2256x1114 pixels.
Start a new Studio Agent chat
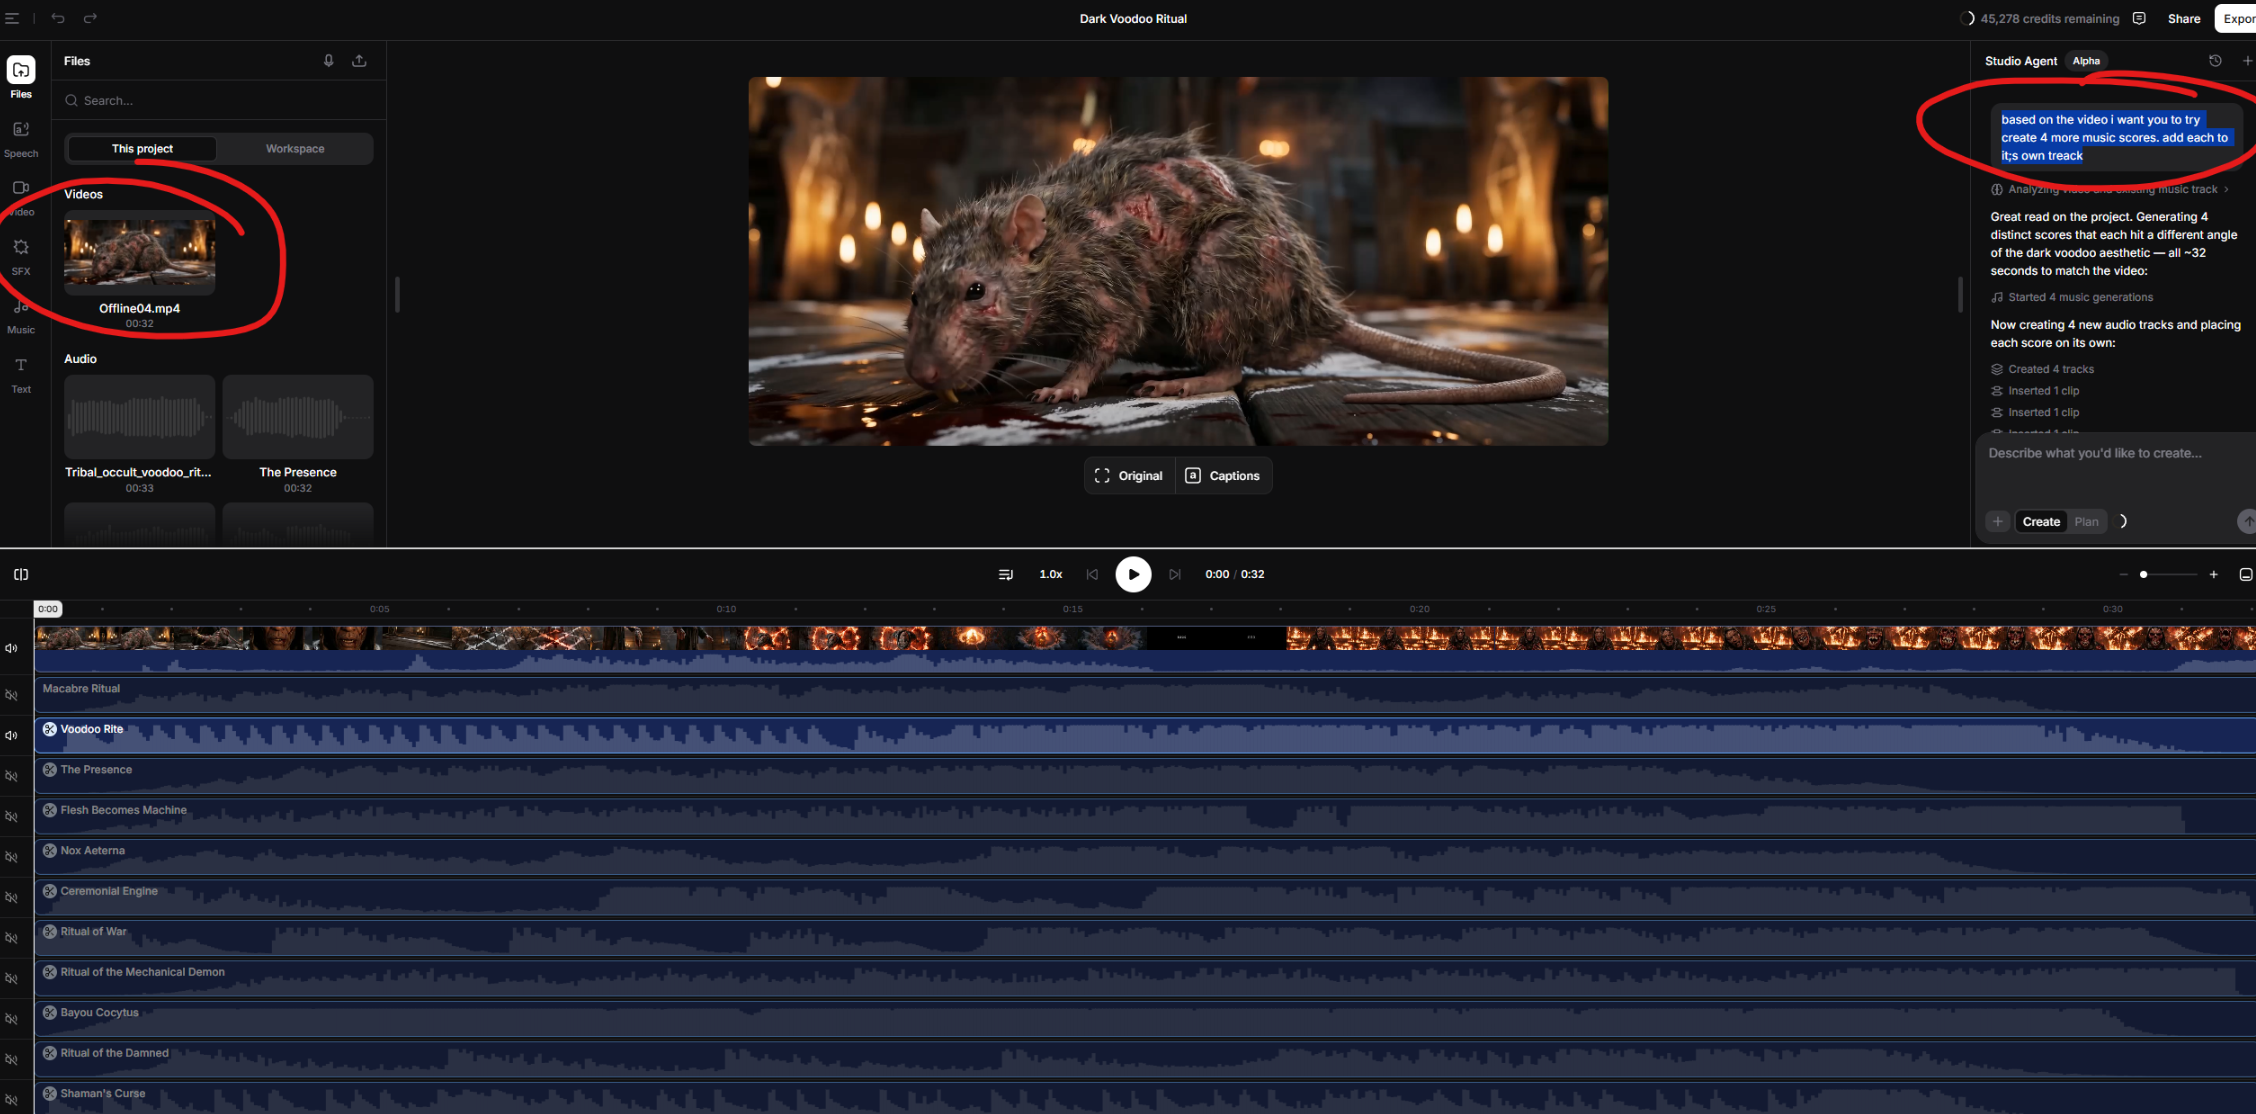coord(2247,61)
